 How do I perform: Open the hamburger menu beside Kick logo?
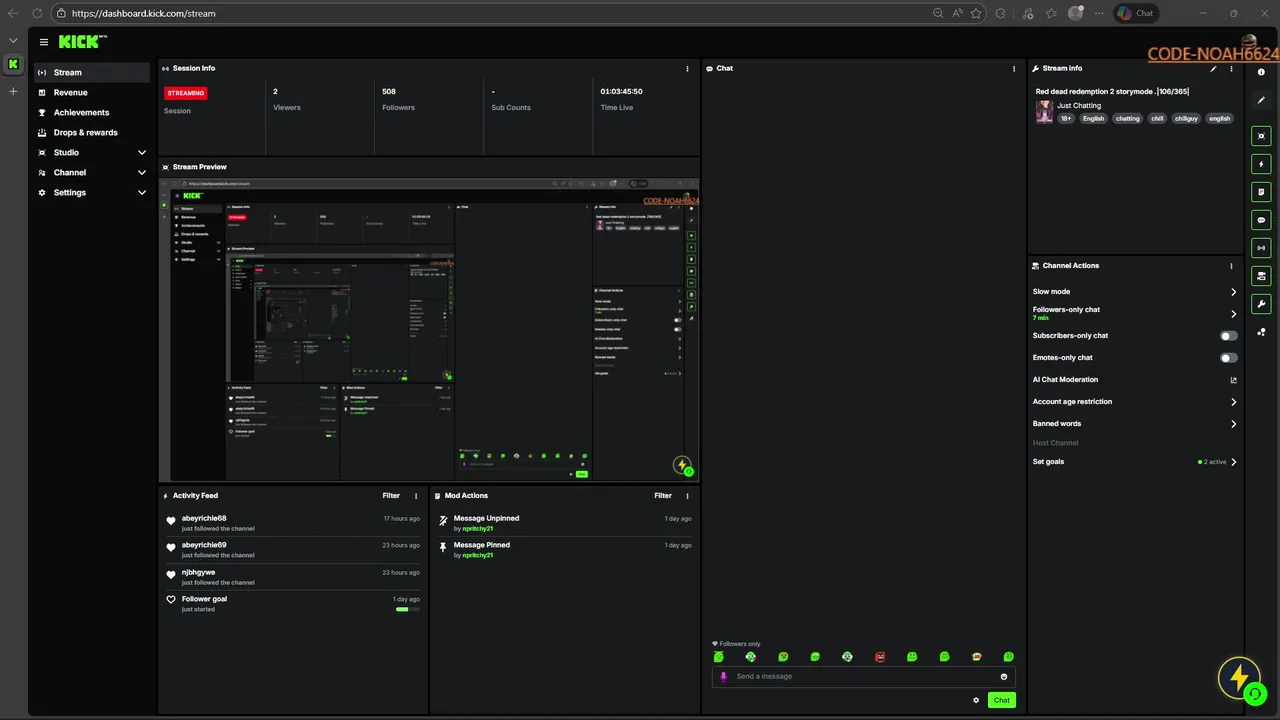click(44, 42)
